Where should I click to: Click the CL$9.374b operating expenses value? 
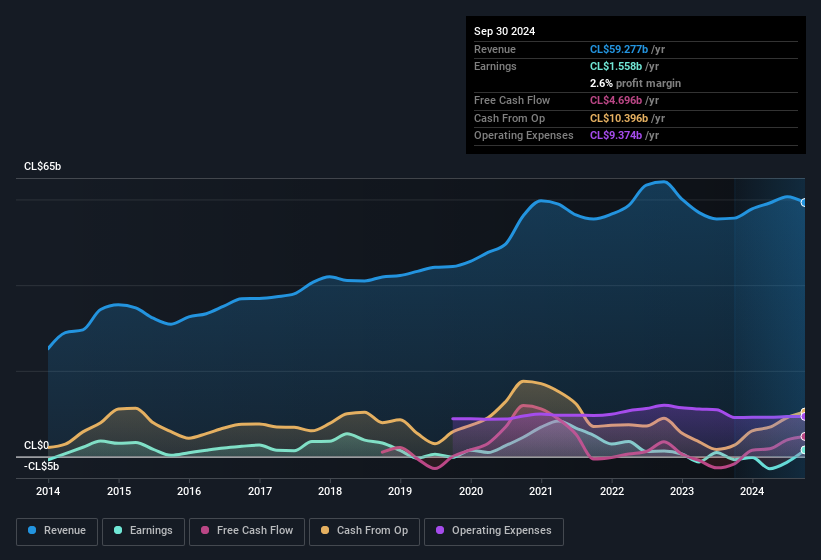(616, 135)
